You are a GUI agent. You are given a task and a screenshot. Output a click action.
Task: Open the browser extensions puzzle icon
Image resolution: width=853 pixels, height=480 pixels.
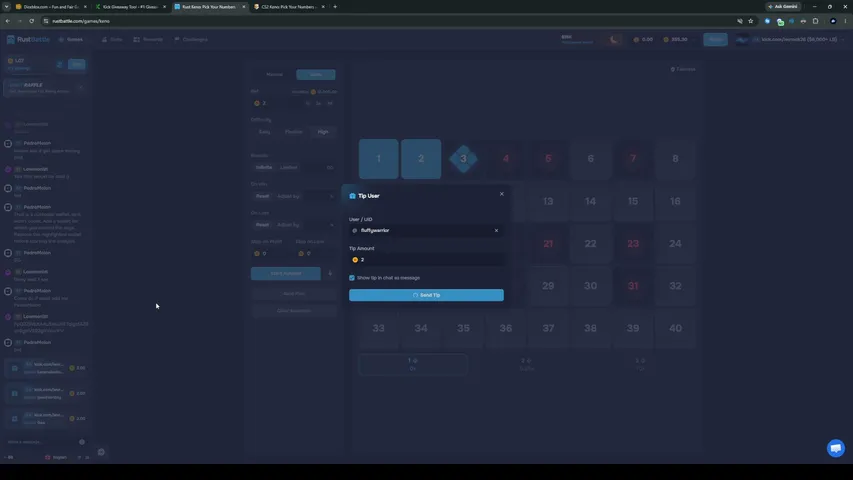click(x=815, y=21)
